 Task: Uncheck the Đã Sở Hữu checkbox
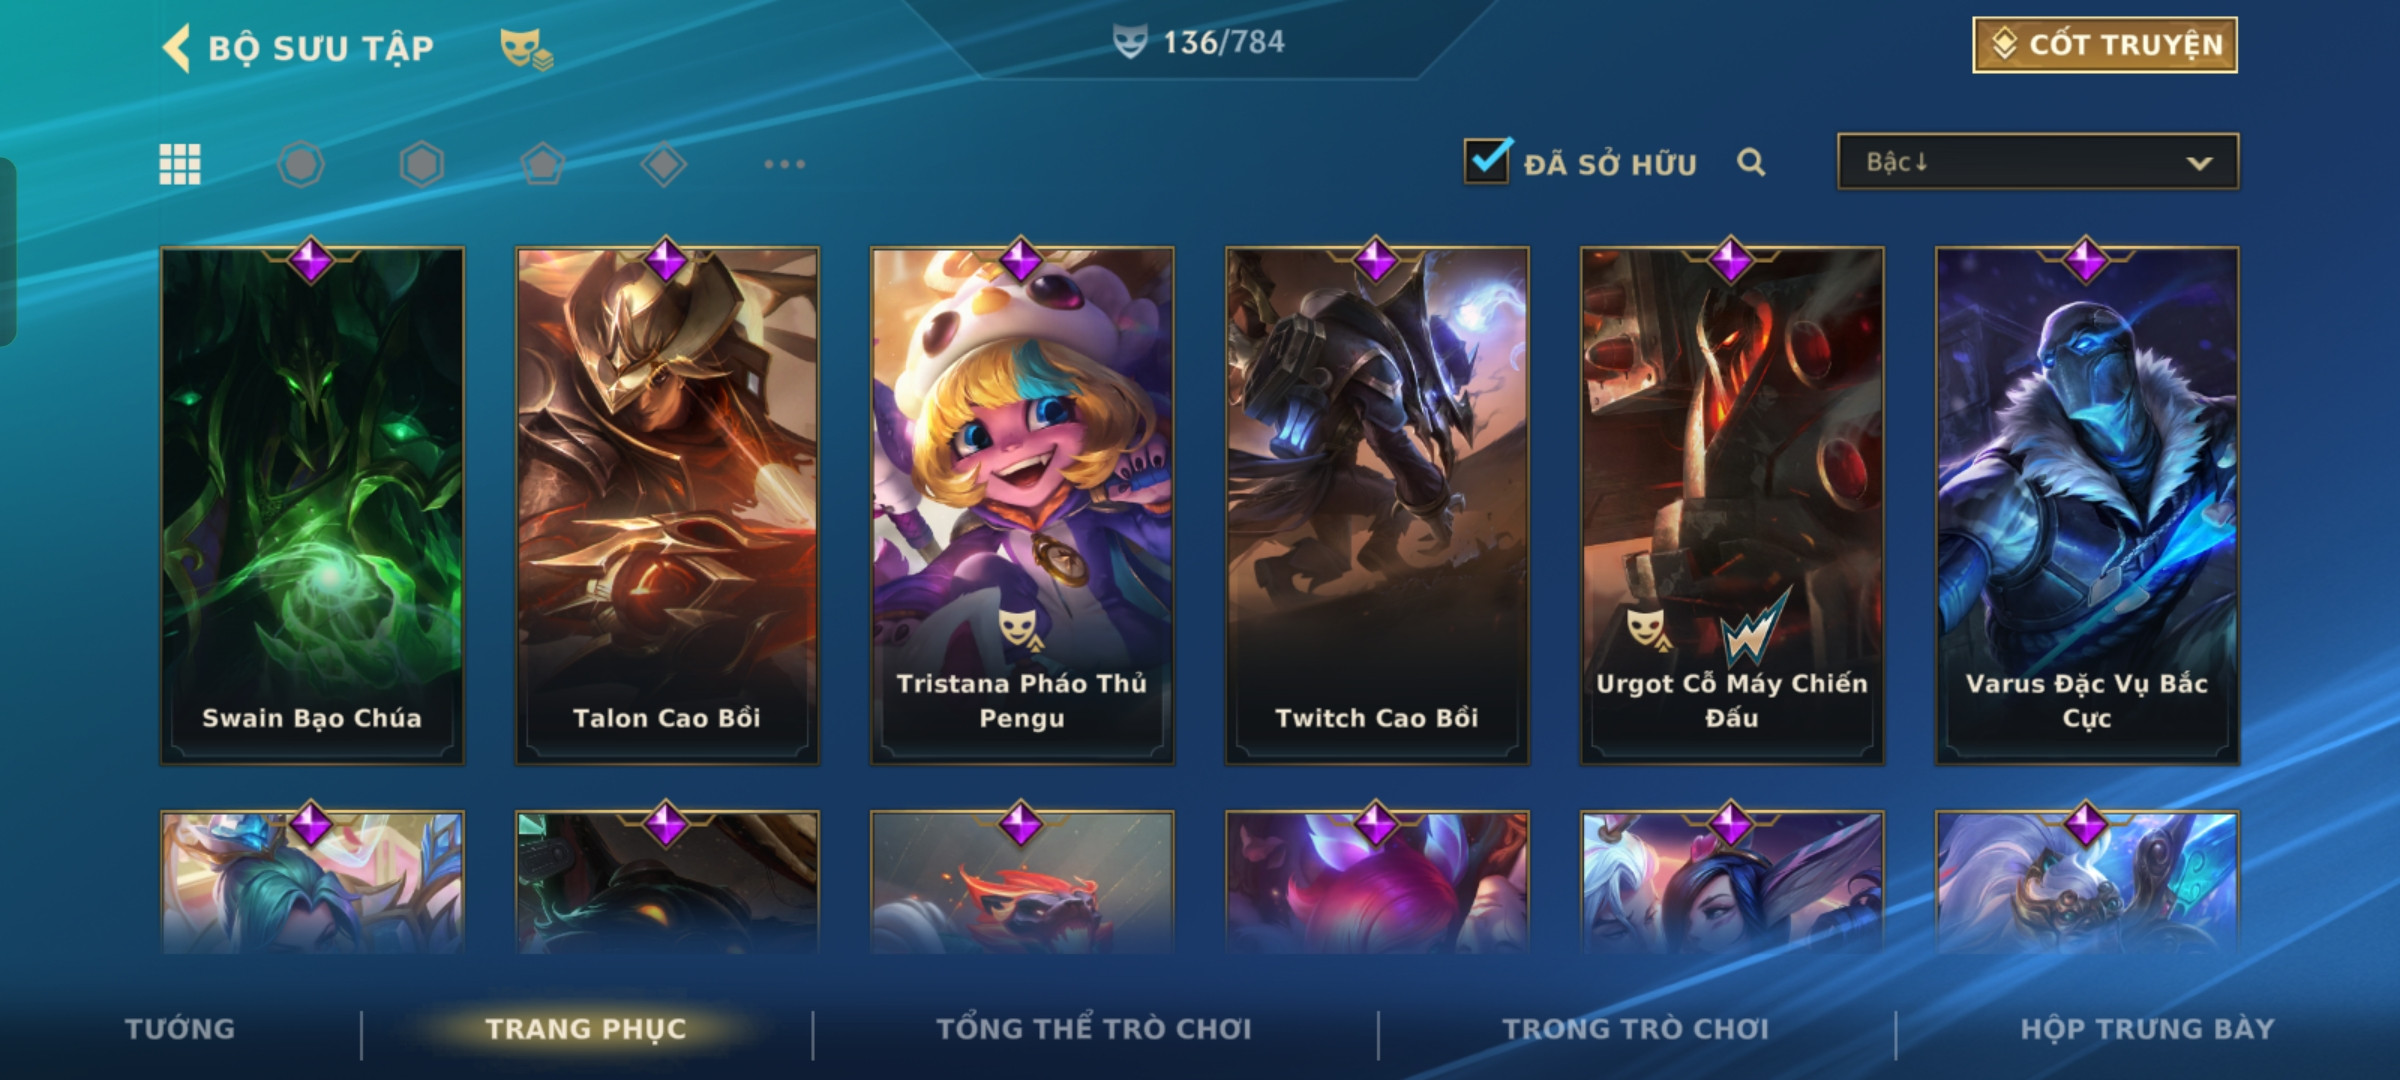(1487, 161)
